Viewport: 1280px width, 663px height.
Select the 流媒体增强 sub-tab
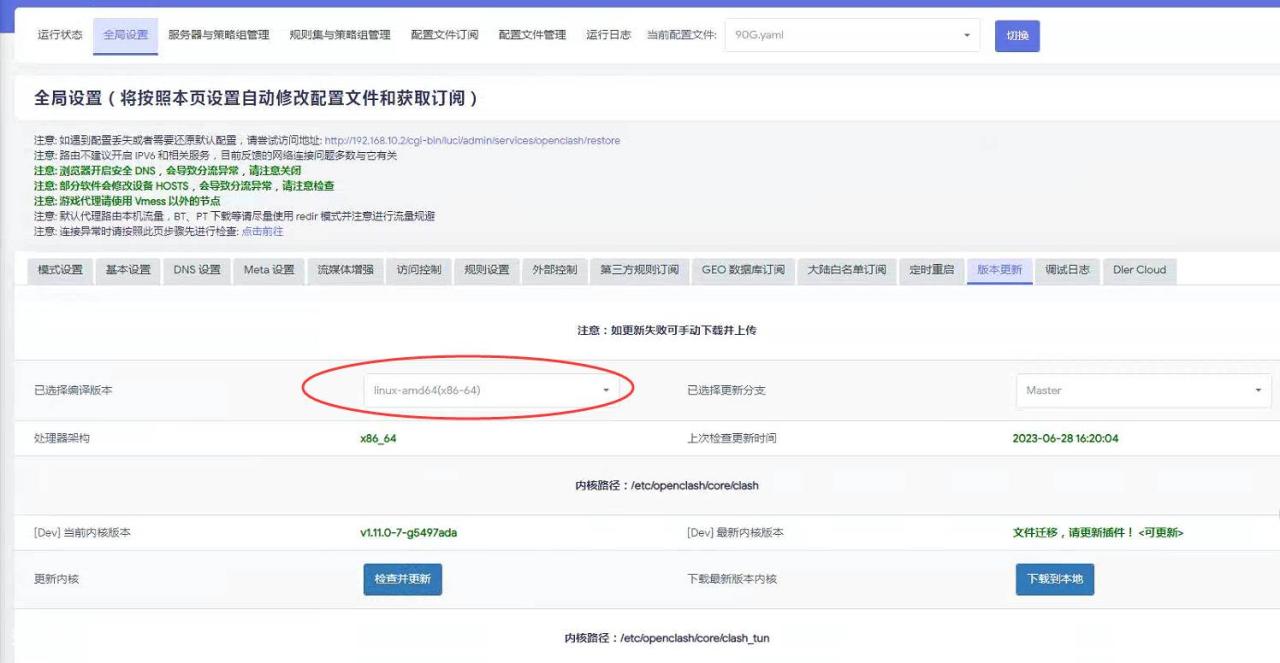pyautogui.click(x=345, y=270)
